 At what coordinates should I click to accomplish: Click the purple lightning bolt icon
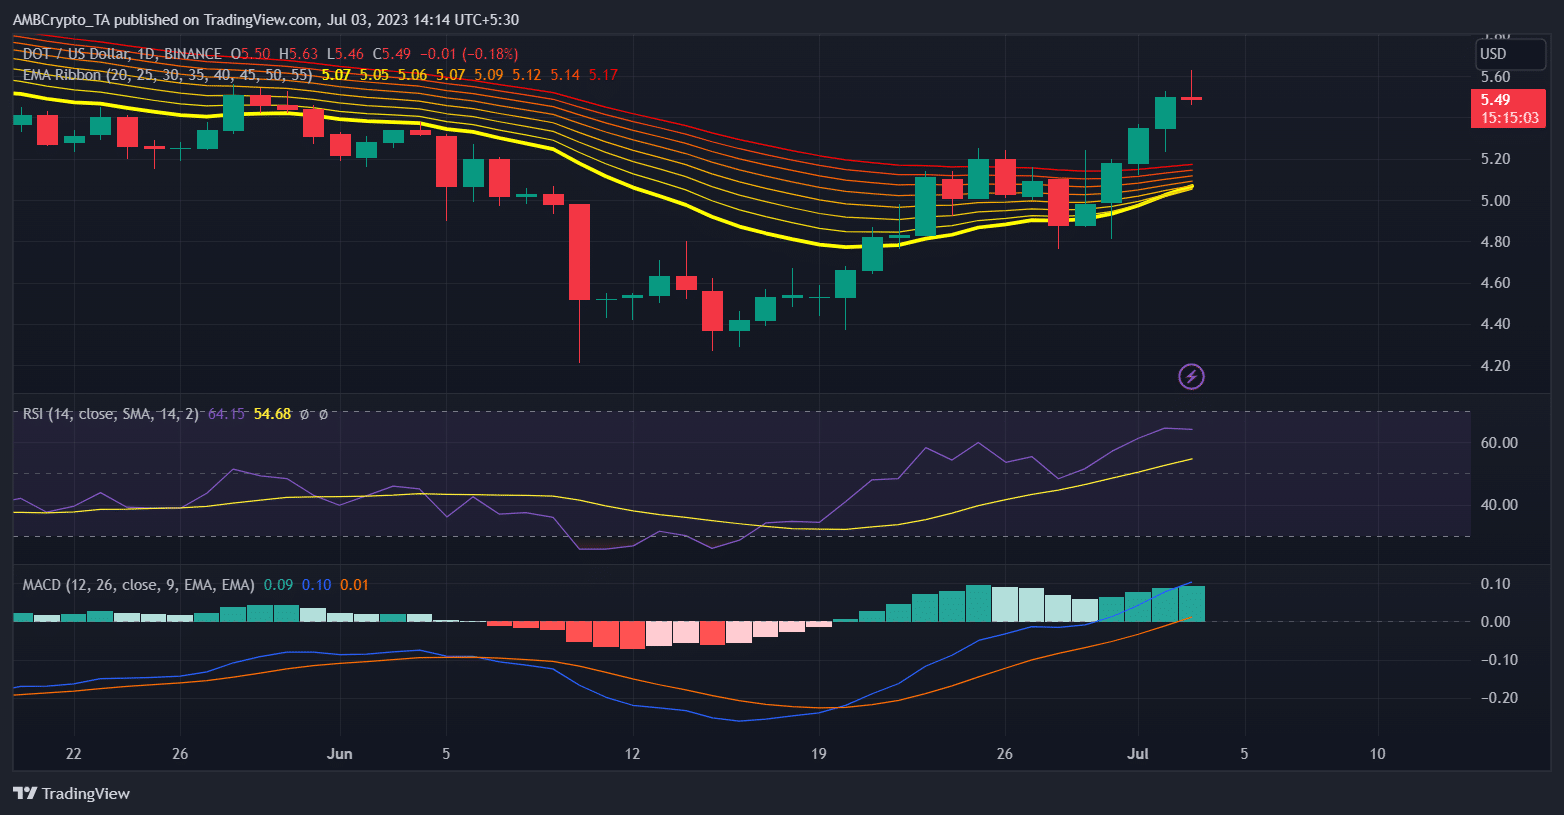1191,377
